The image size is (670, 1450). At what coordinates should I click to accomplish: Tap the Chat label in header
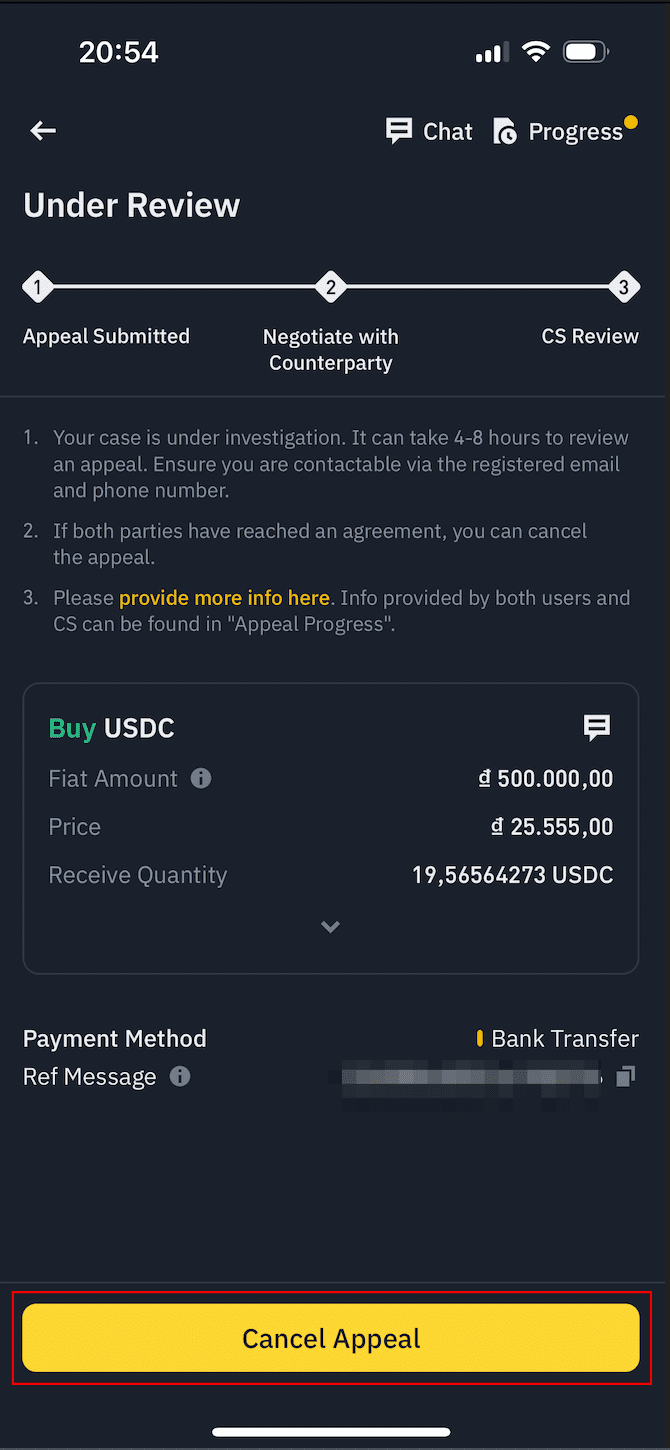pos(447,132)
